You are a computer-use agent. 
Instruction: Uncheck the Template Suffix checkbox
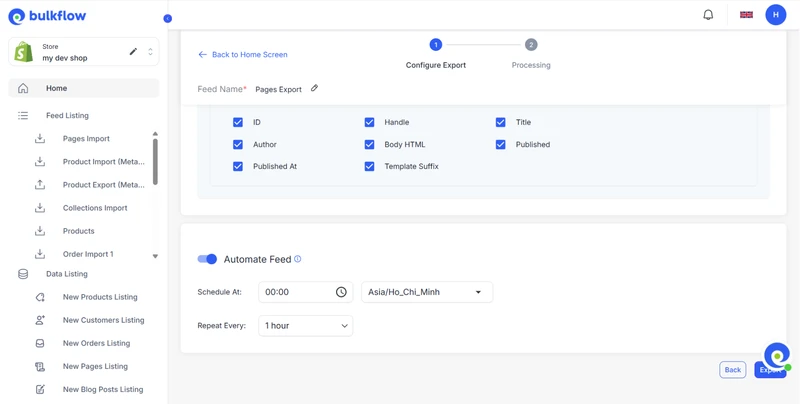(369, 166)
